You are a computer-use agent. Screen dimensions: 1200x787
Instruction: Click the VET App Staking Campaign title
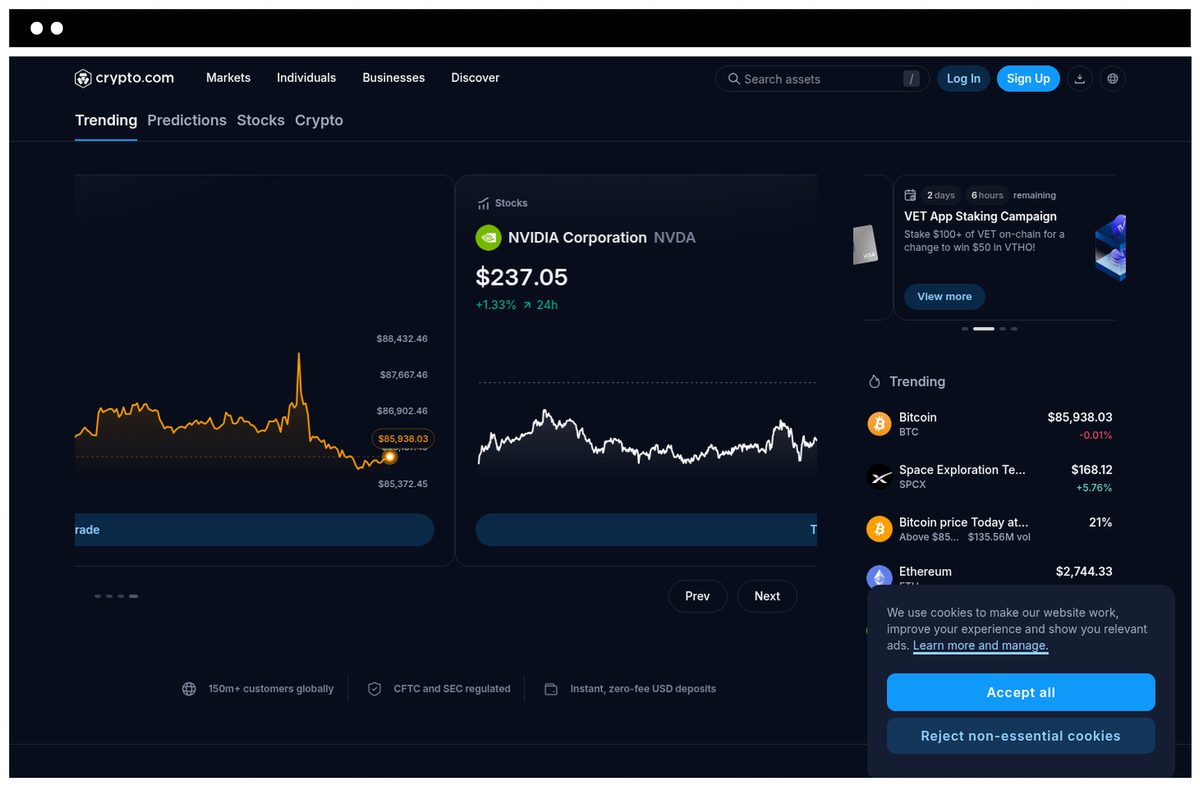point(980,216)
